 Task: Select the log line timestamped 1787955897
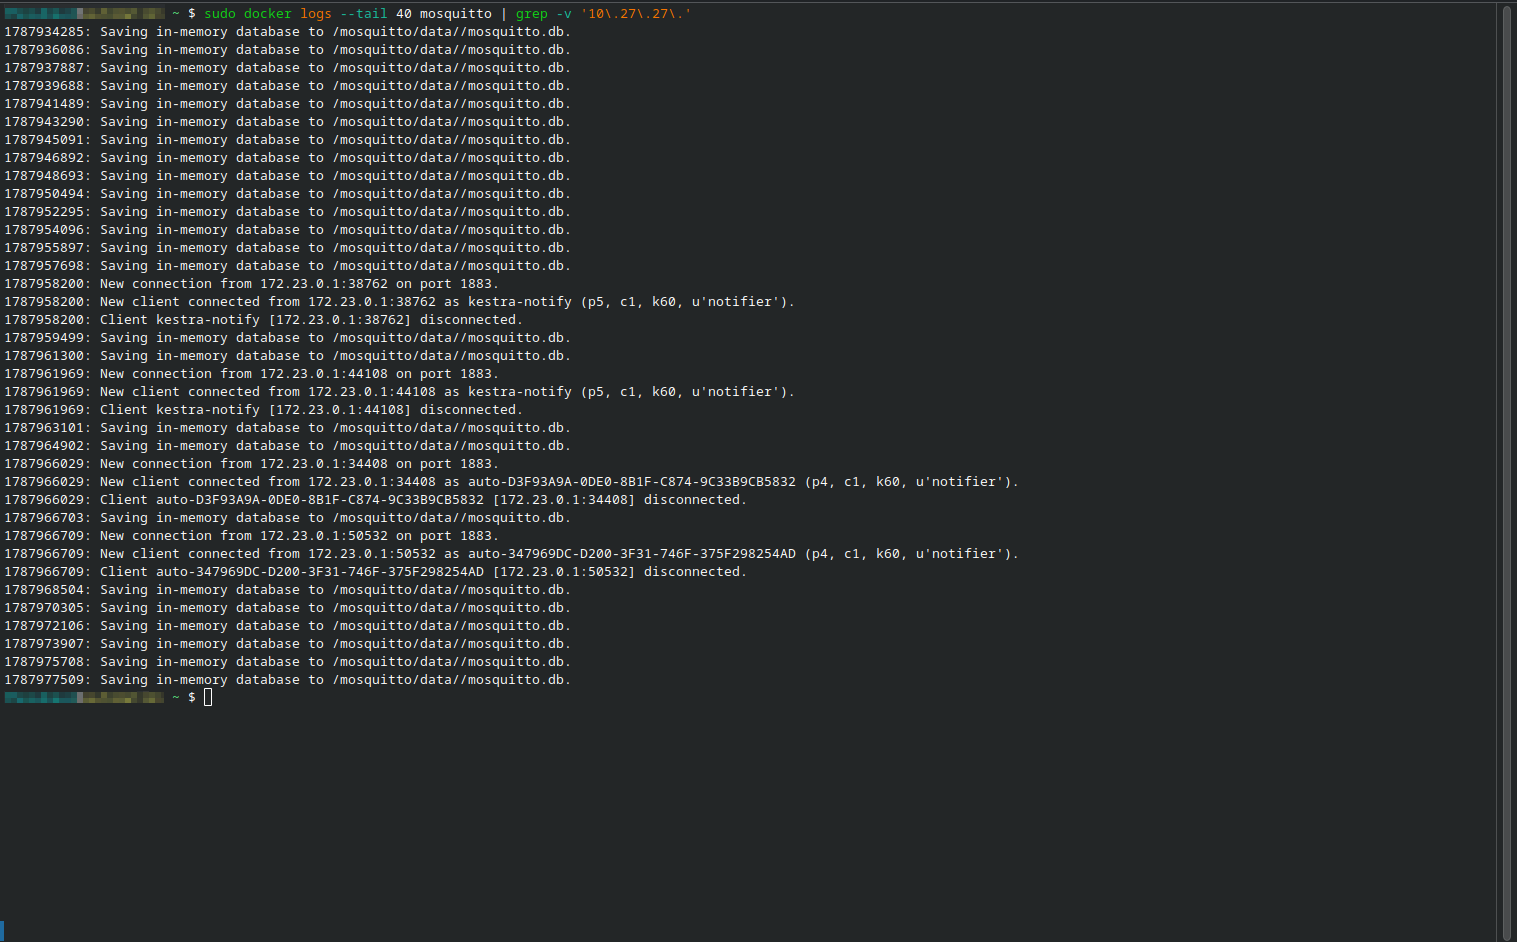coord(288,248)
